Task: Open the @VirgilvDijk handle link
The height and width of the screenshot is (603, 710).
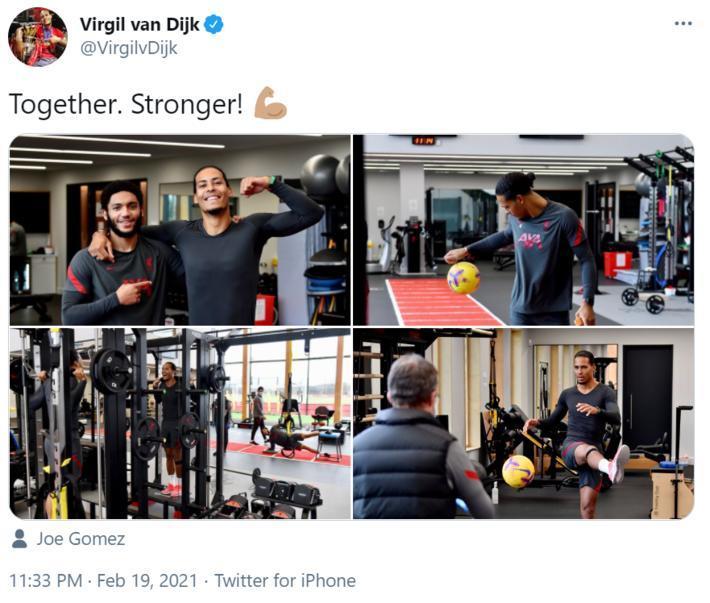Action: (x=129, y=48)
